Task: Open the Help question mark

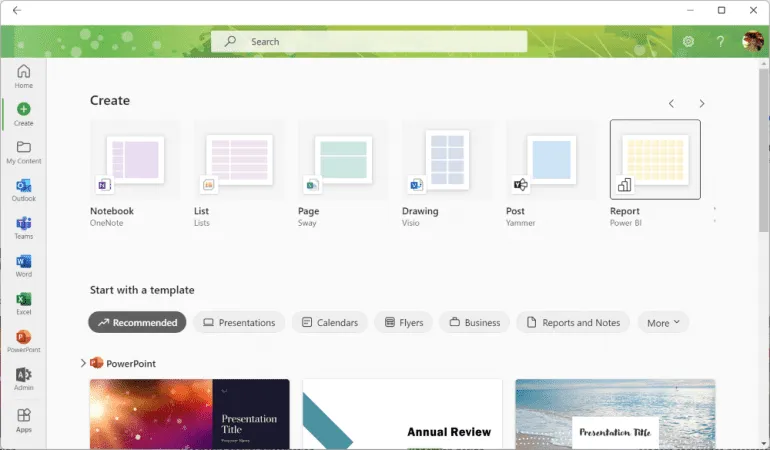Action: click(x=720, y=42)
